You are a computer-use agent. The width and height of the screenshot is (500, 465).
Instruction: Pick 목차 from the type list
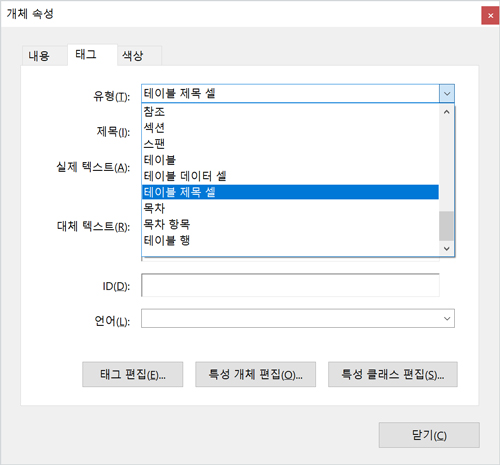pos(290,208)
